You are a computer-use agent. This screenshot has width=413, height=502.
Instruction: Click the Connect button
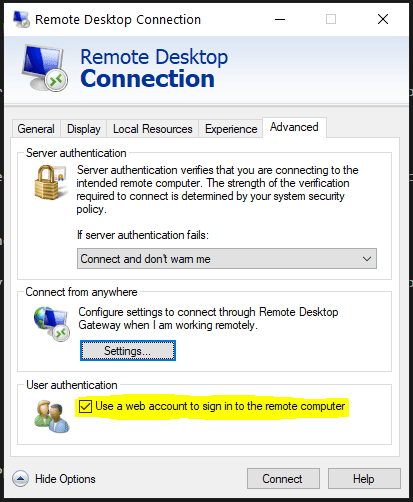tap(283, 479)
